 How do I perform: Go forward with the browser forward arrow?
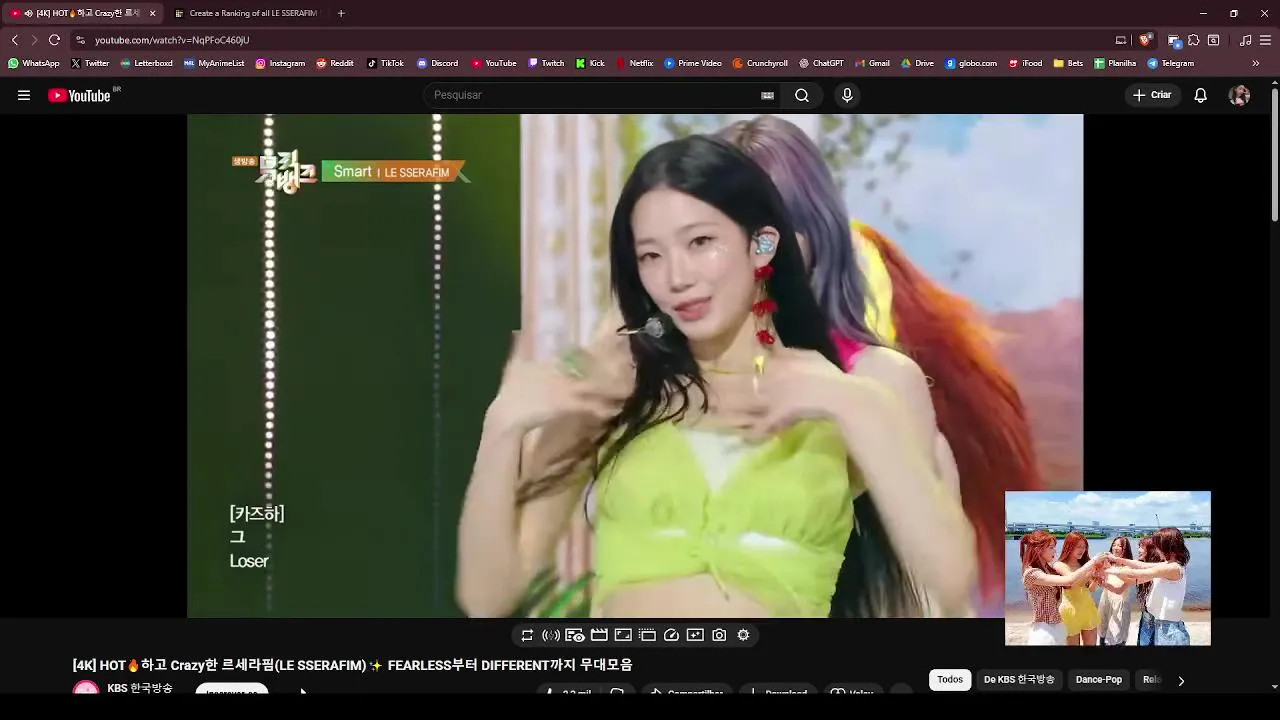click(34, 40)
